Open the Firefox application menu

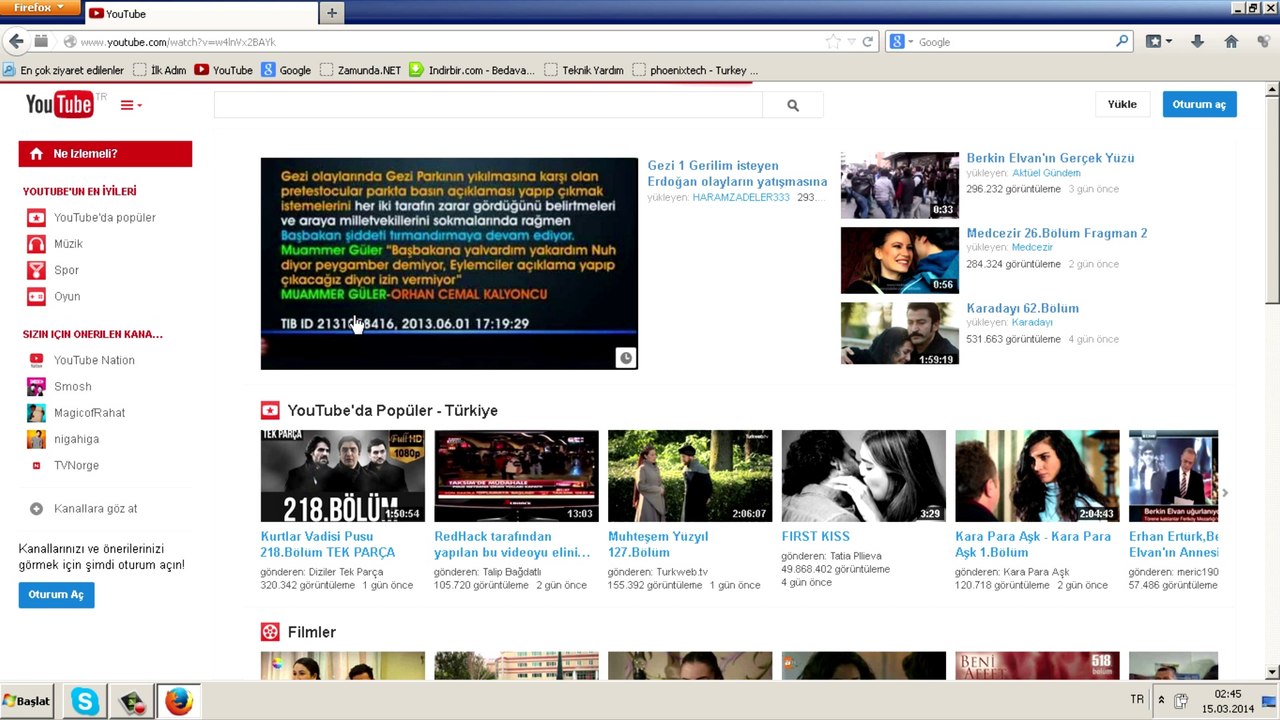coord(39,8)
